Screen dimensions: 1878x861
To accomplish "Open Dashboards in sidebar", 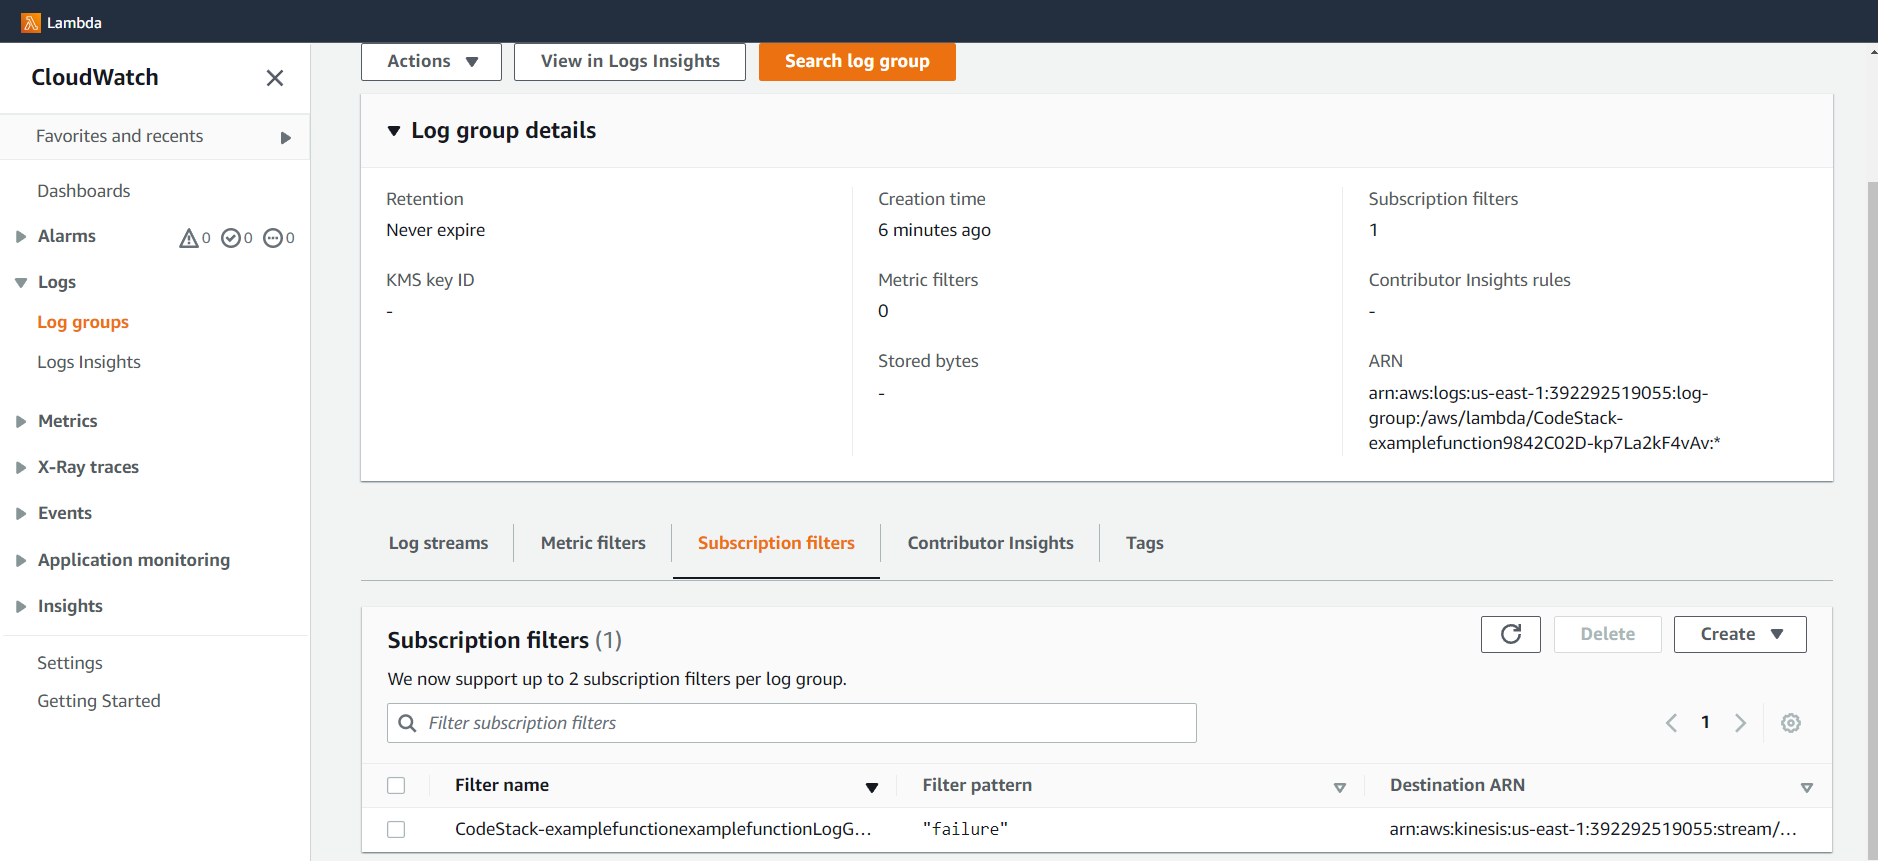I will pos(84,191).
